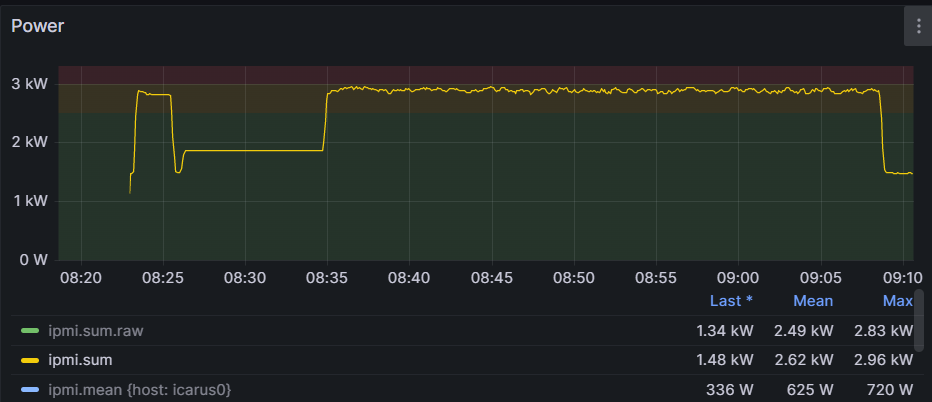The height and width of the screenshot is (402, 932).
Task: Click the 1.34 kW last value of ipmi.sum.raw
Action: click(x=725, y=330)
